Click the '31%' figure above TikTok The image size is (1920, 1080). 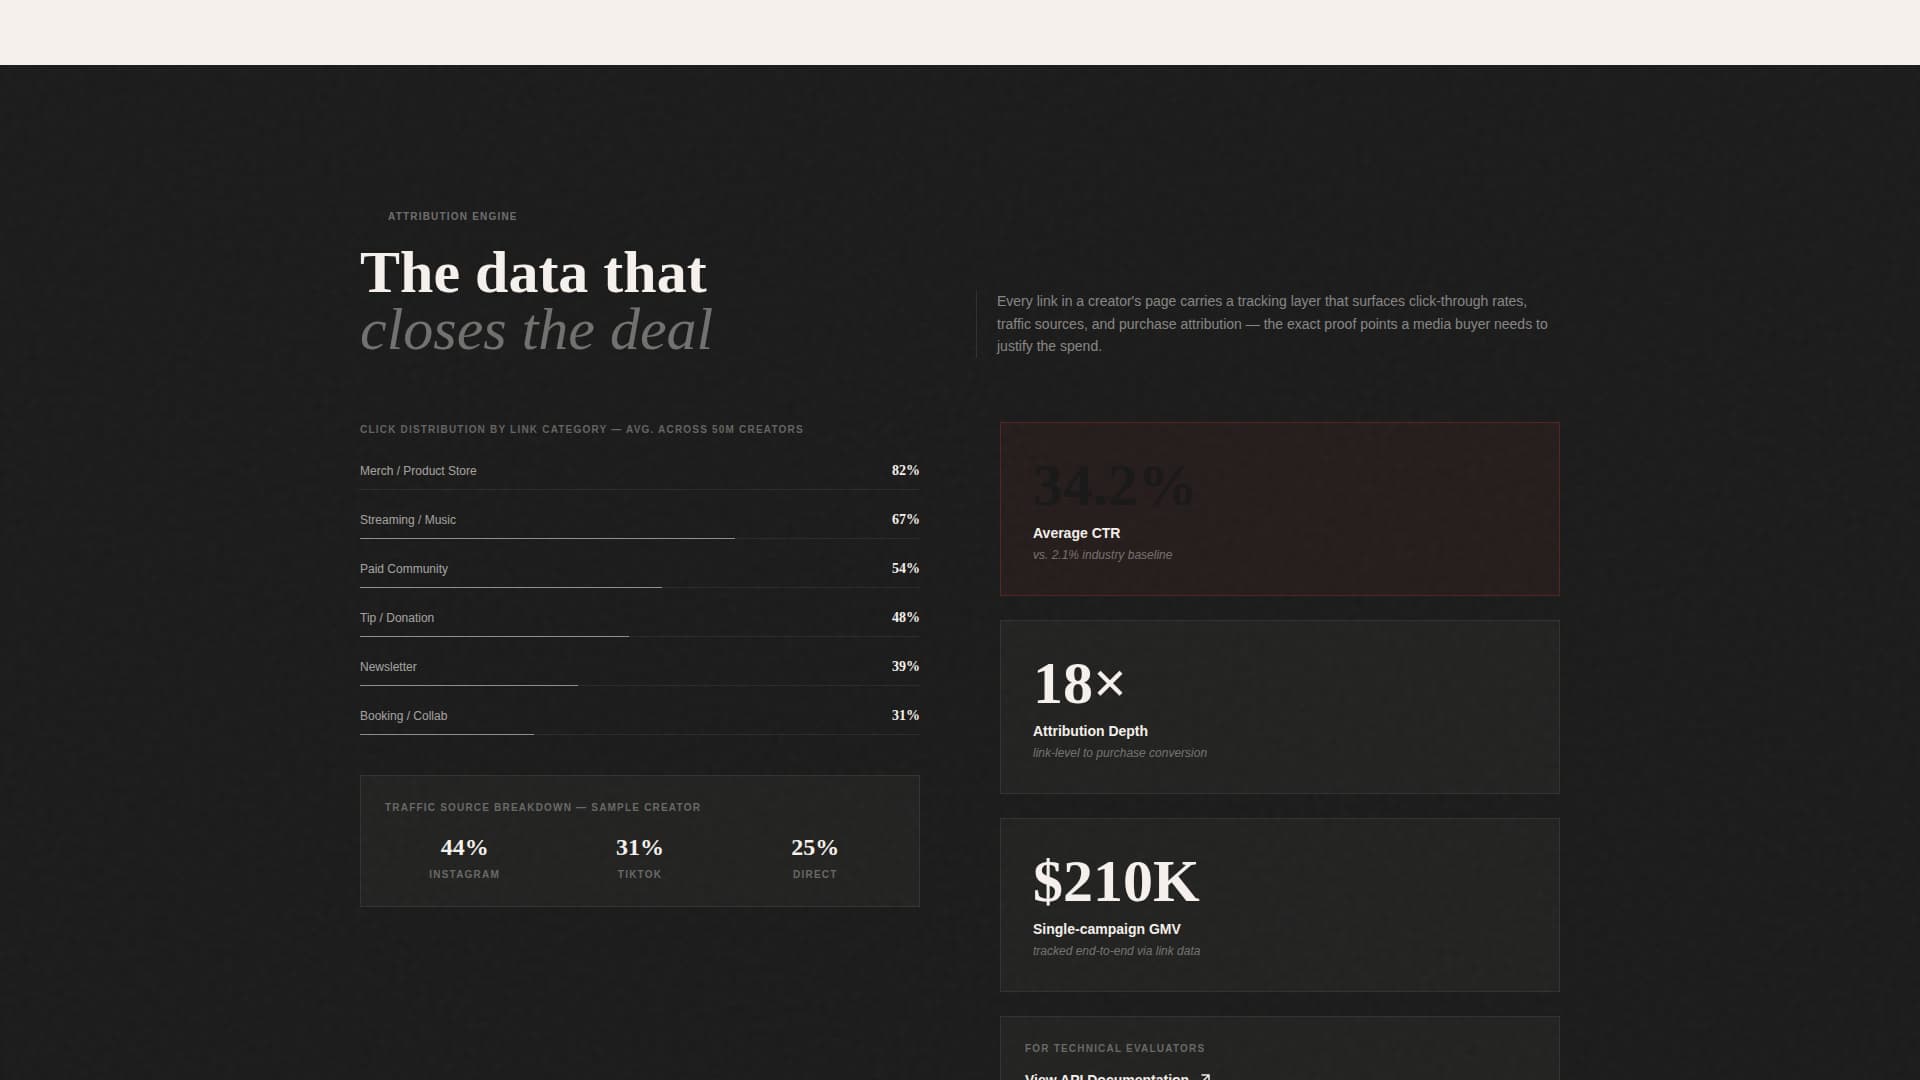(639, 847)
